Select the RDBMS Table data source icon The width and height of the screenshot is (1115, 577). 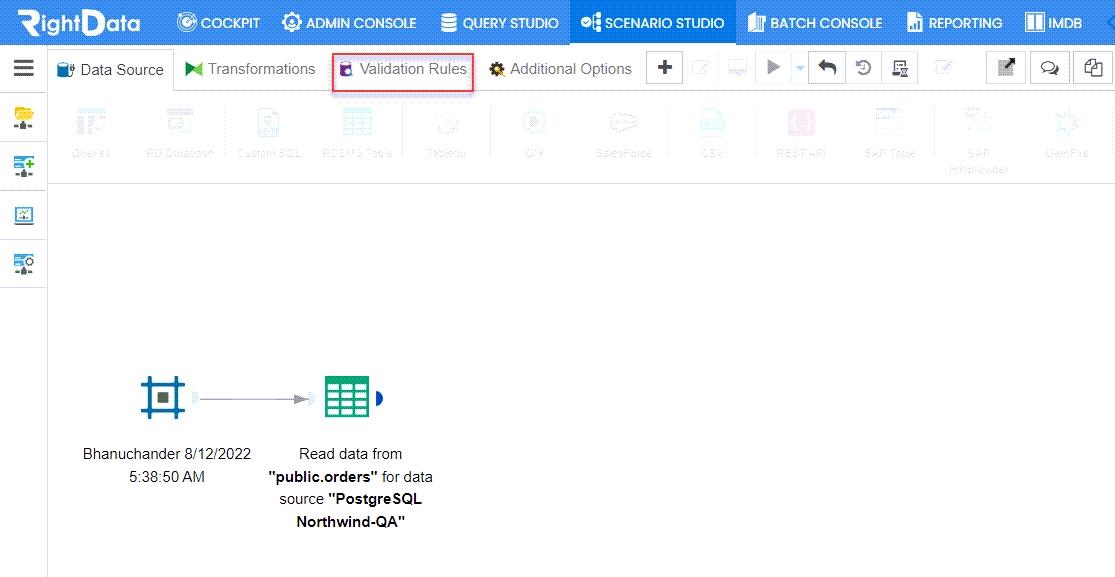(x=356, y=128)
